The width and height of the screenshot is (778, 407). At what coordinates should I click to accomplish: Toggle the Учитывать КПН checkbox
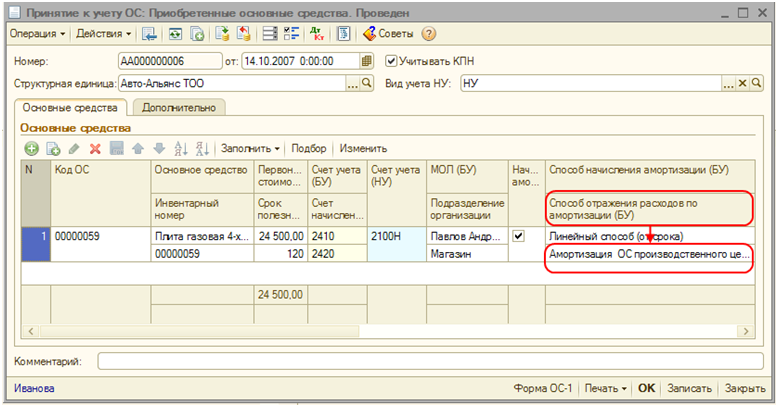point(392,61)
